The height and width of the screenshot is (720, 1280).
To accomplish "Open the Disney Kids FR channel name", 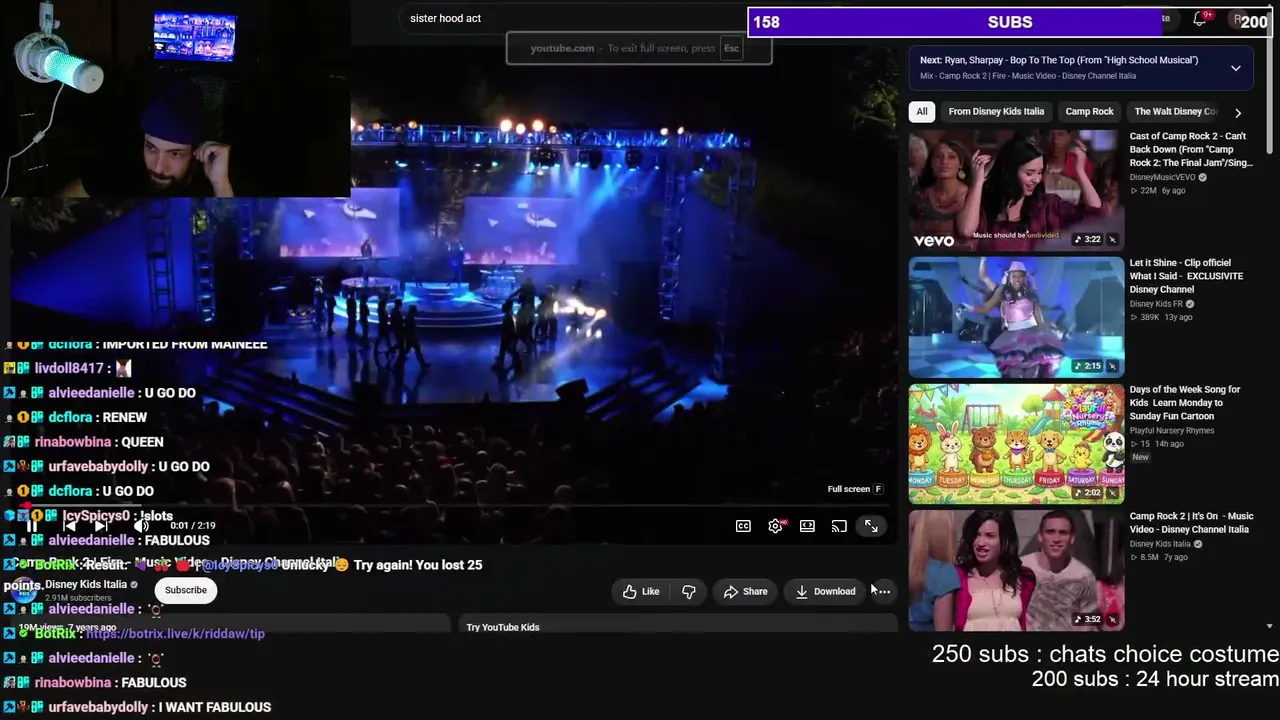I will (1157, 304).
